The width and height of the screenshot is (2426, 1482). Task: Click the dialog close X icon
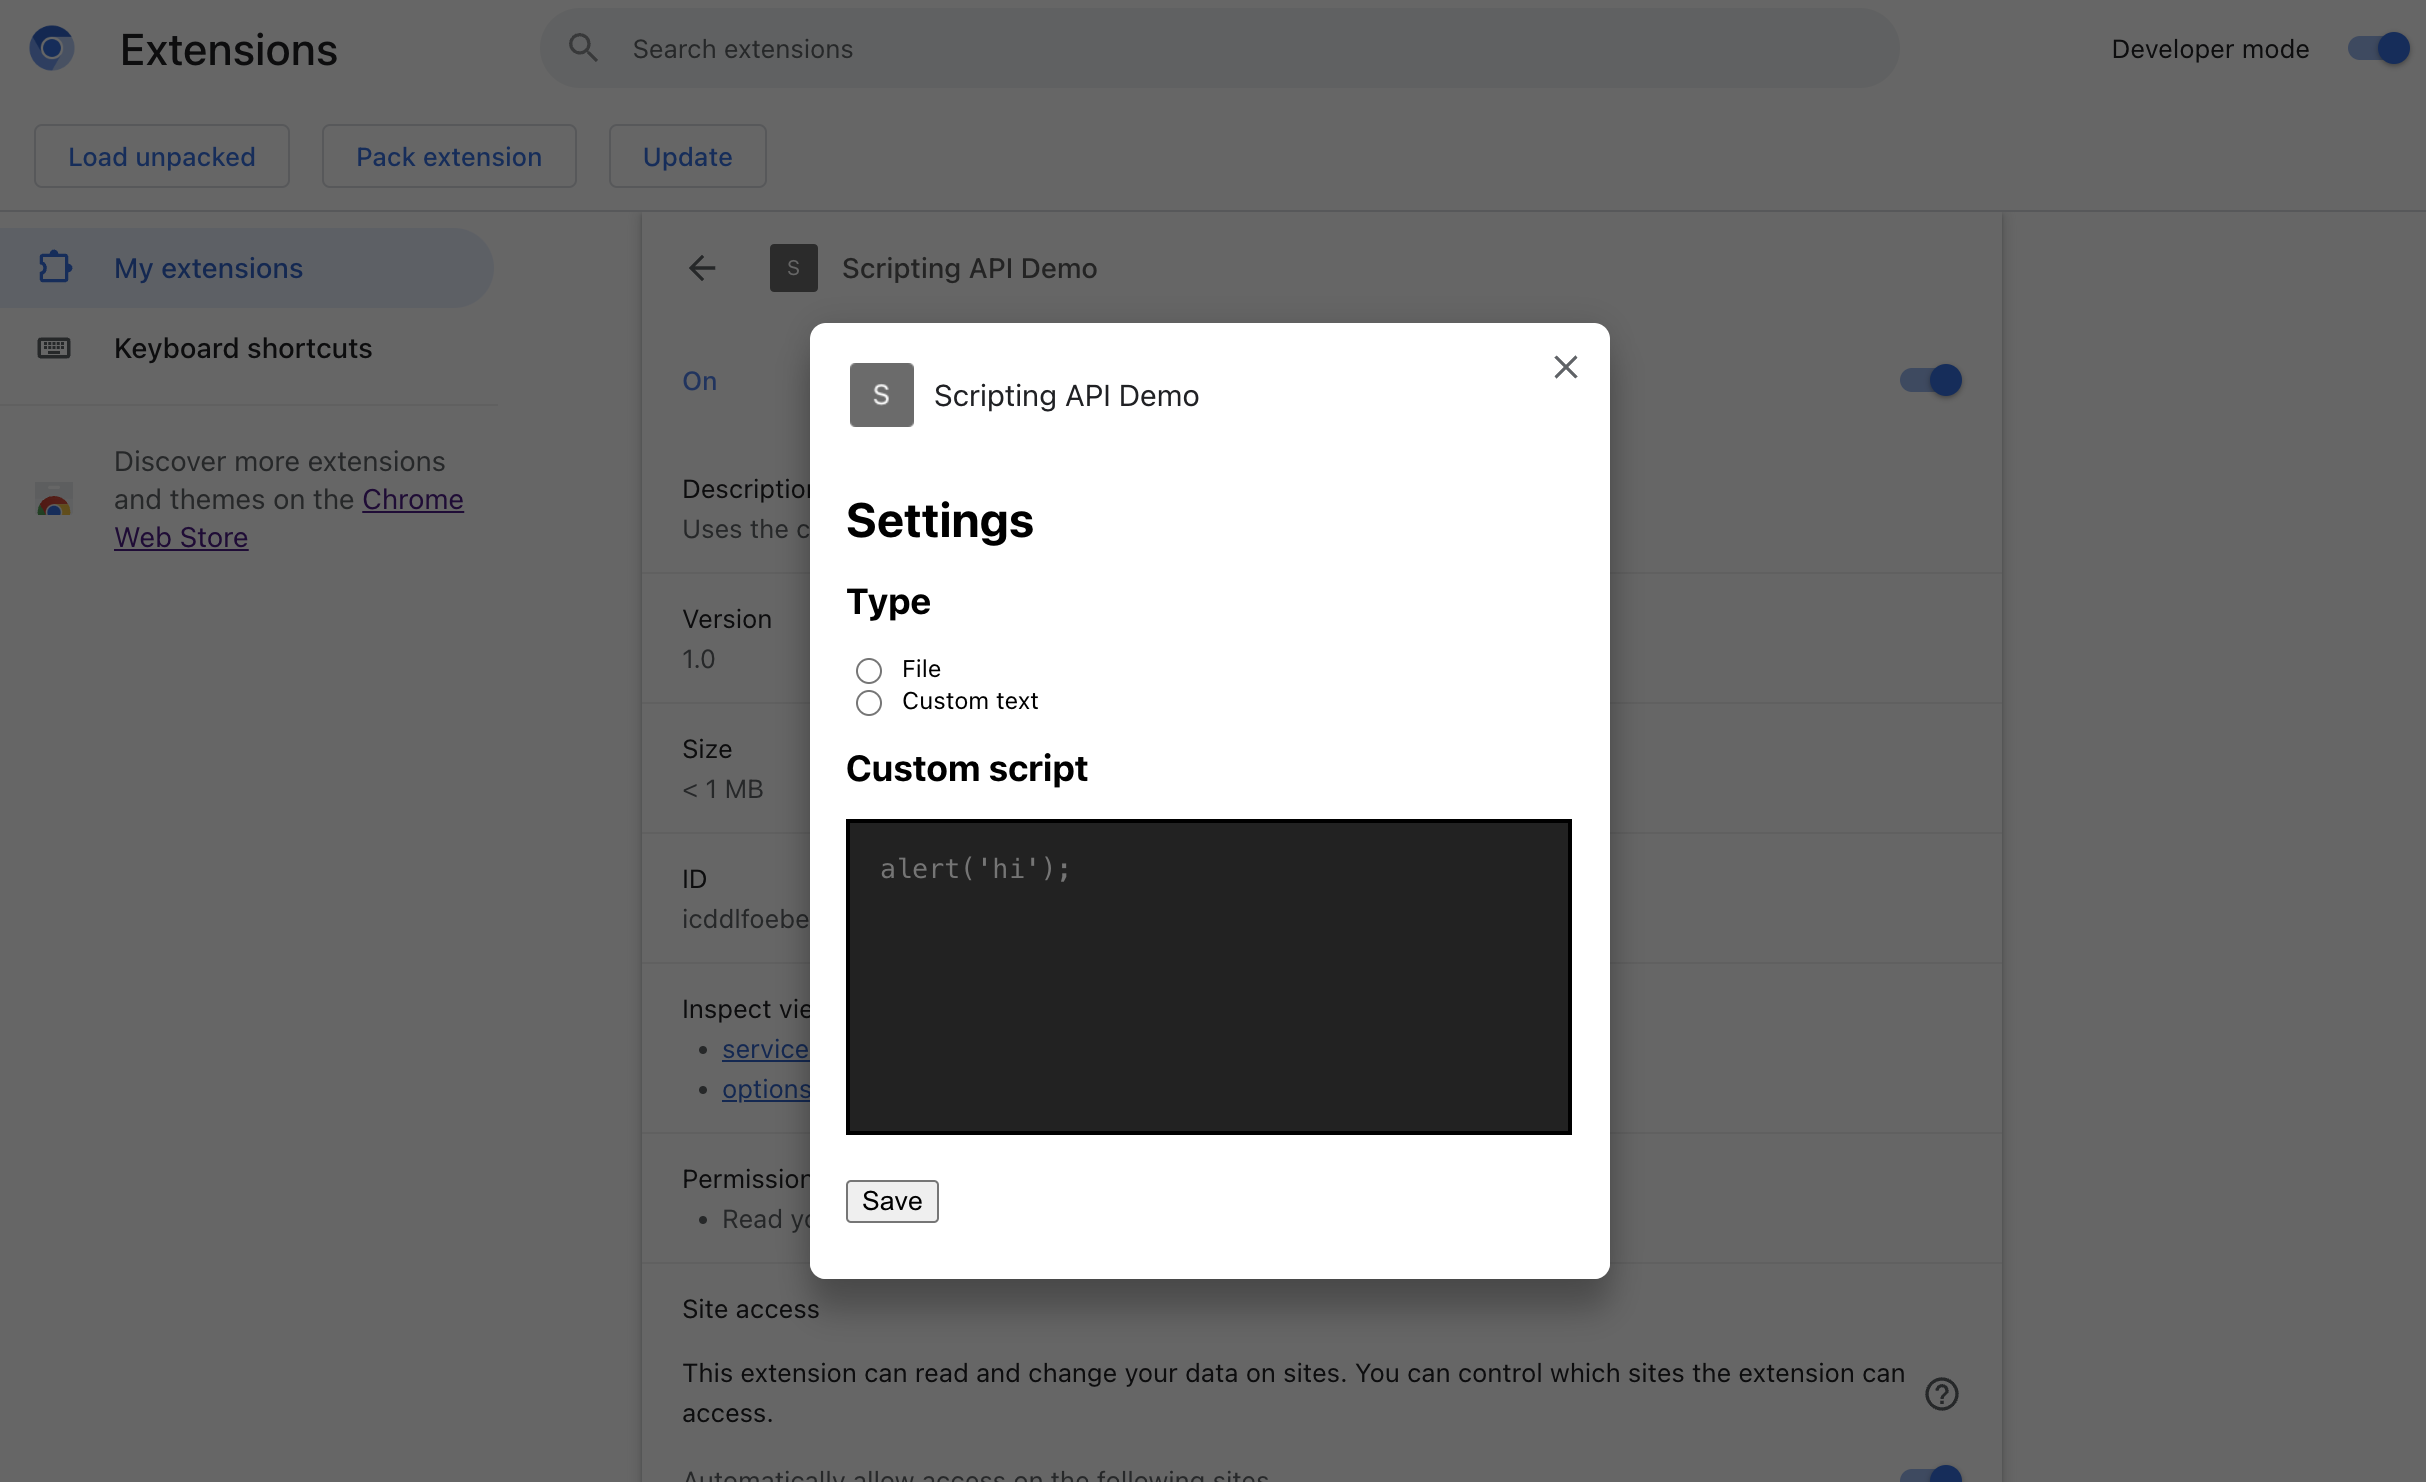(1563, 366)
